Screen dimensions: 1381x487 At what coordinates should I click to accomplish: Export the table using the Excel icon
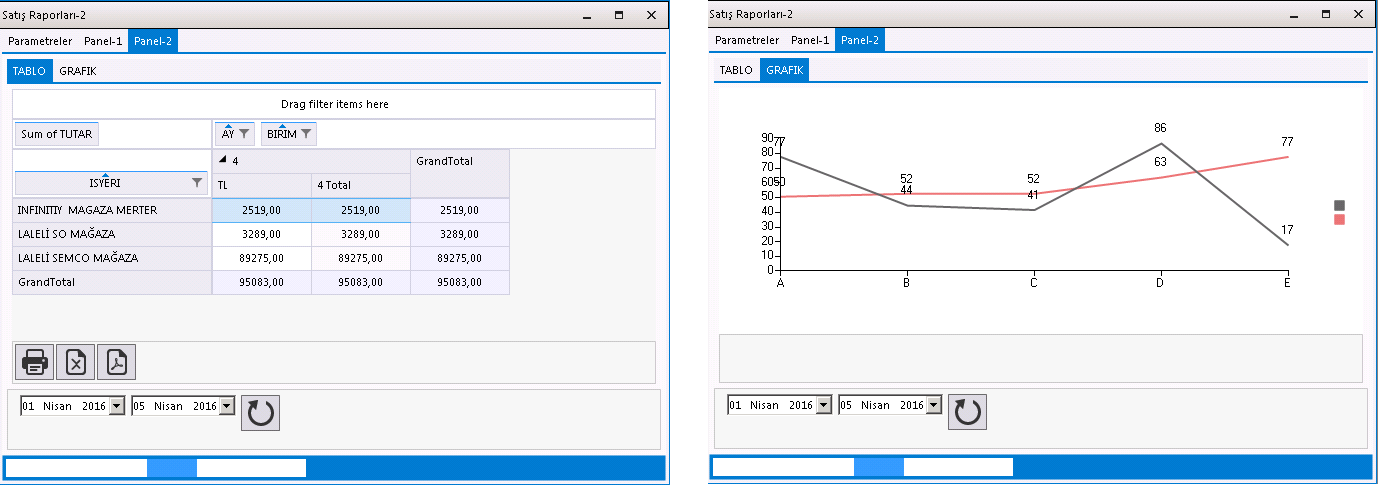pos(76,362)
